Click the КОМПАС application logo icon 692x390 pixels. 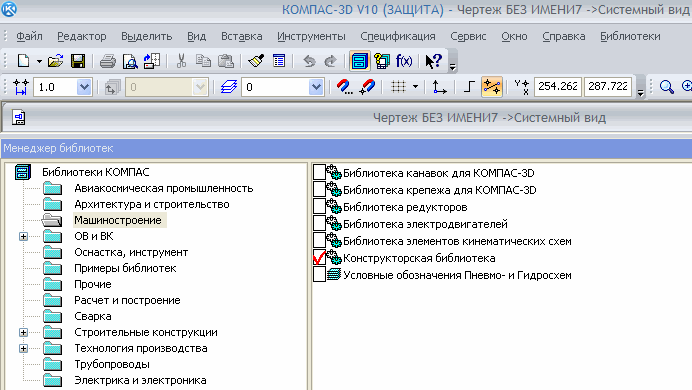point(9,9)
